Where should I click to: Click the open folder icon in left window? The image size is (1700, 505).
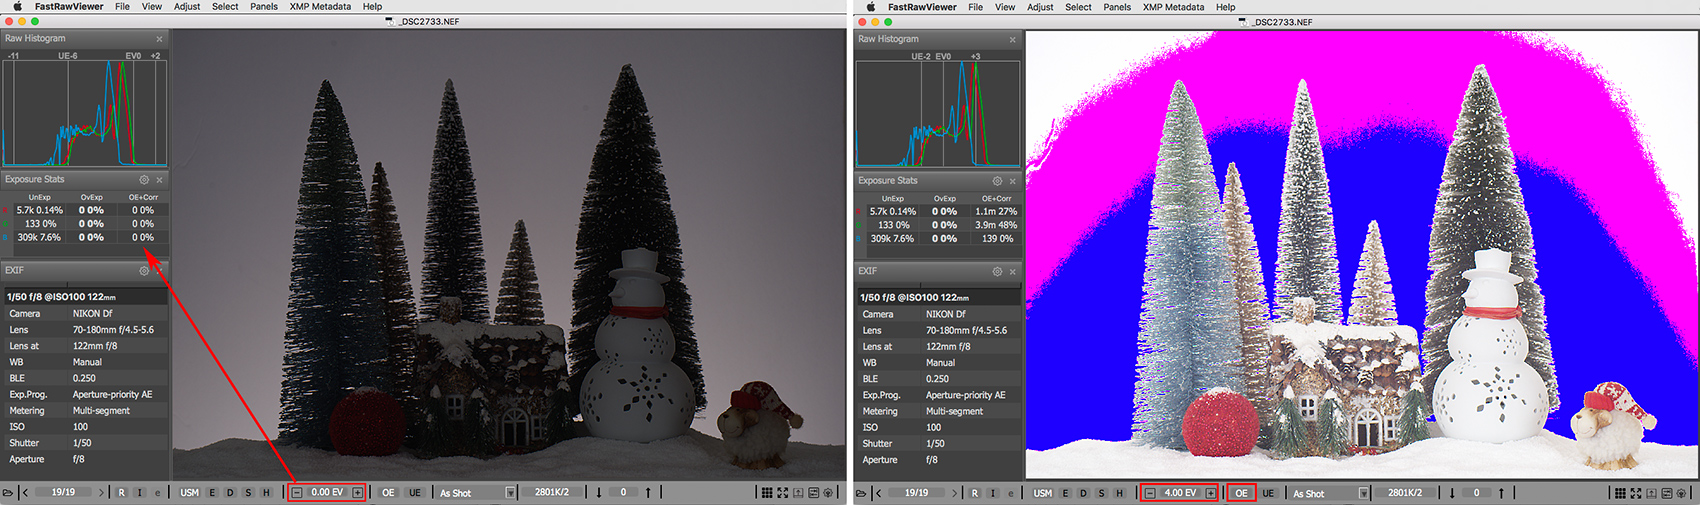pyautogui.click(x=8, y=493)
